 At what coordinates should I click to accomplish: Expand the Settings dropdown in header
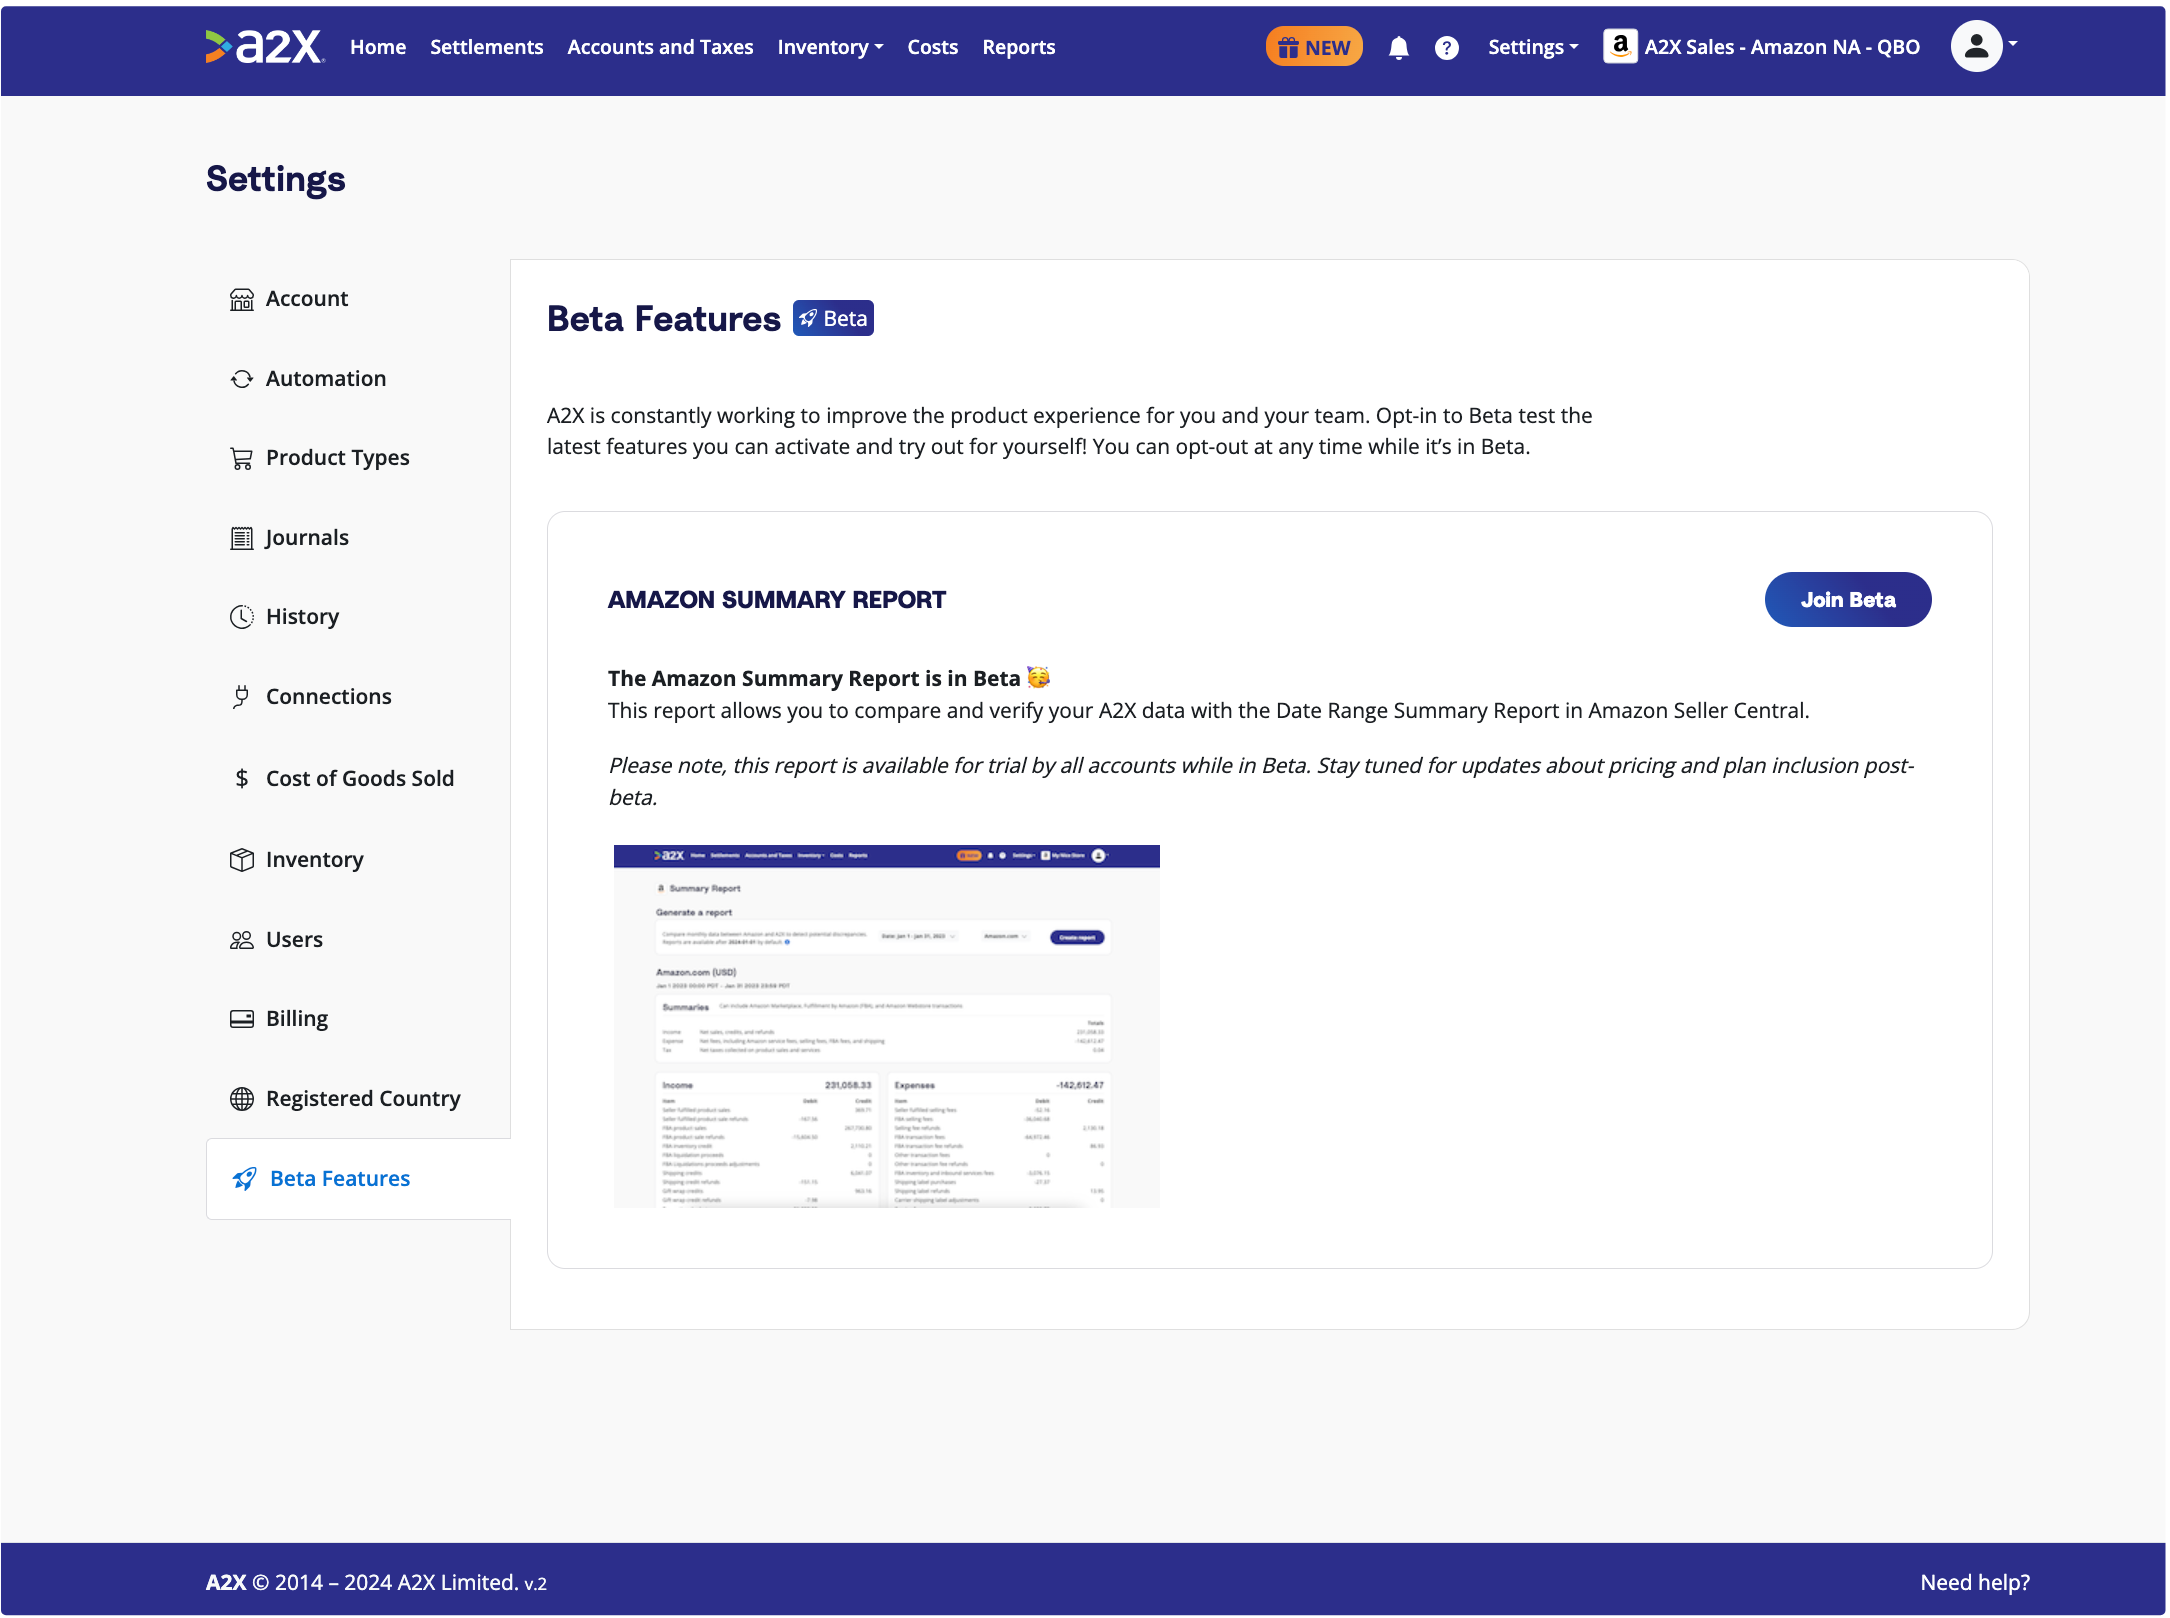[1533, 47]
